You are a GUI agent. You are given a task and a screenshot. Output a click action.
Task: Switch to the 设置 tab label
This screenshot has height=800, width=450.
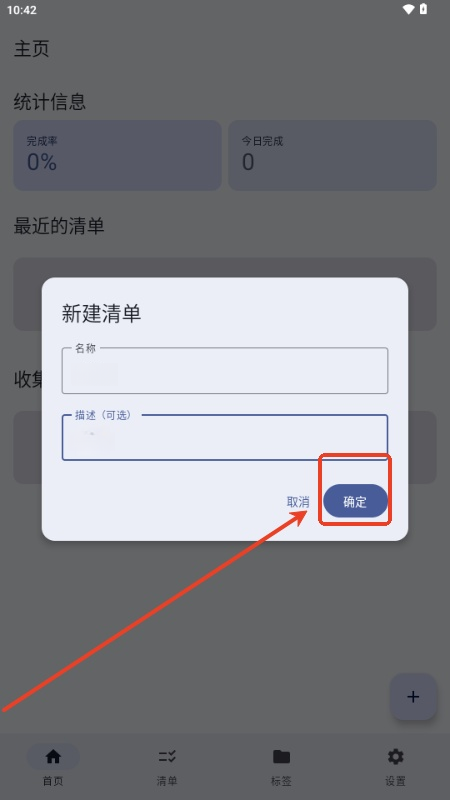(x=395, y=781)
